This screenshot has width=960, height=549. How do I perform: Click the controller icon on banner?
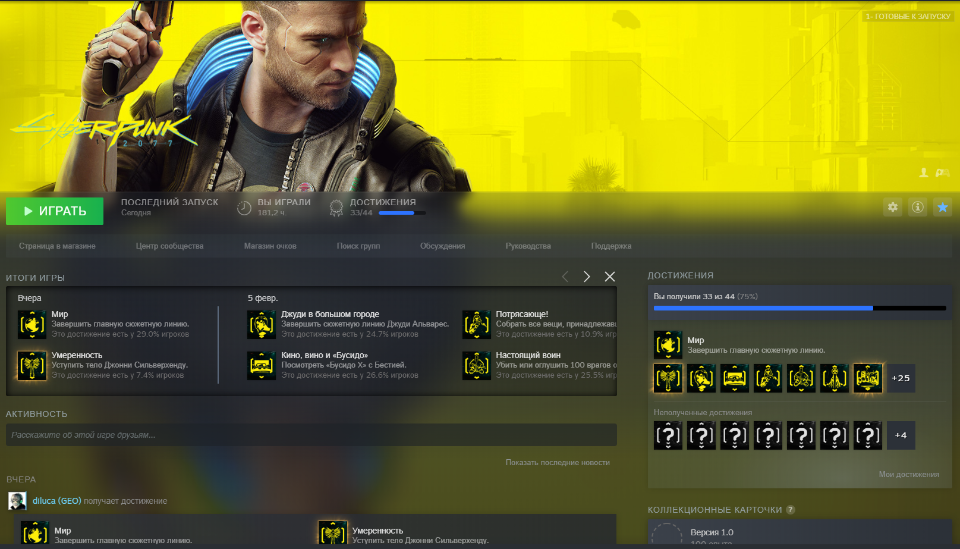(x=942, y=173)
